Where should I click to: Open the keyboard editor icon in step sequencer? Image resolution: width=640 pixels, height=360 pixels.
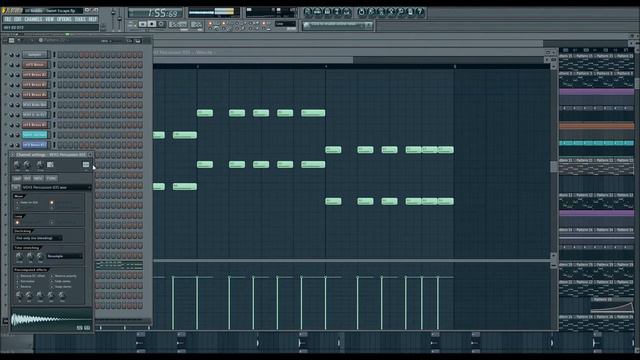click(x=138, y=41)
